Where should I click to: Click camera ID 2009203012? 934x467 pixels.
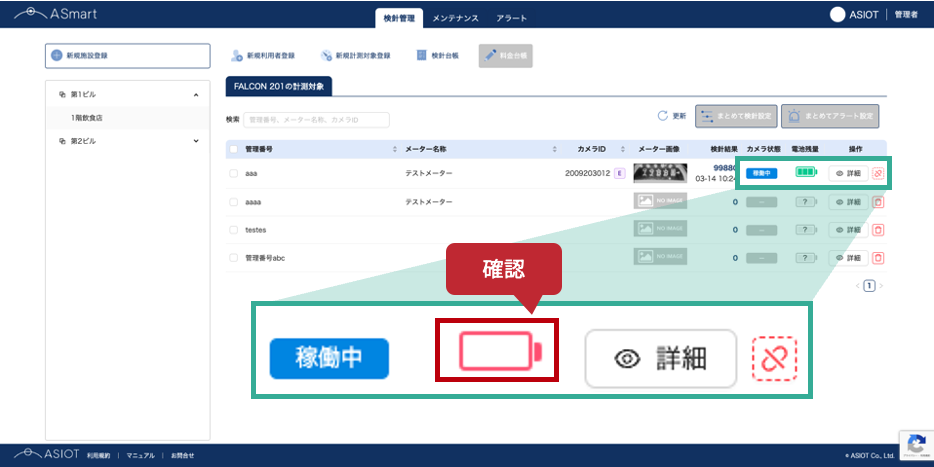[x=587, y=173]
